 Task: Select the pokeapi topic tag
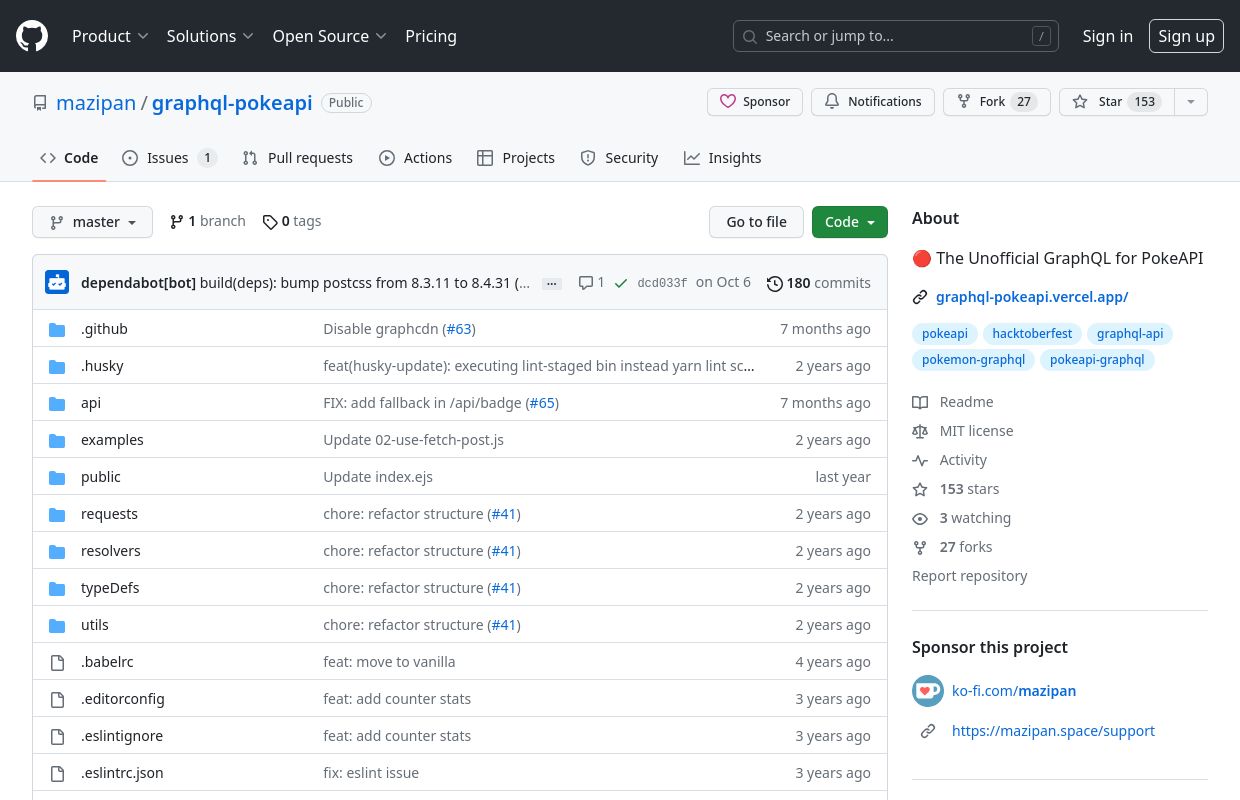pos(945,333)
